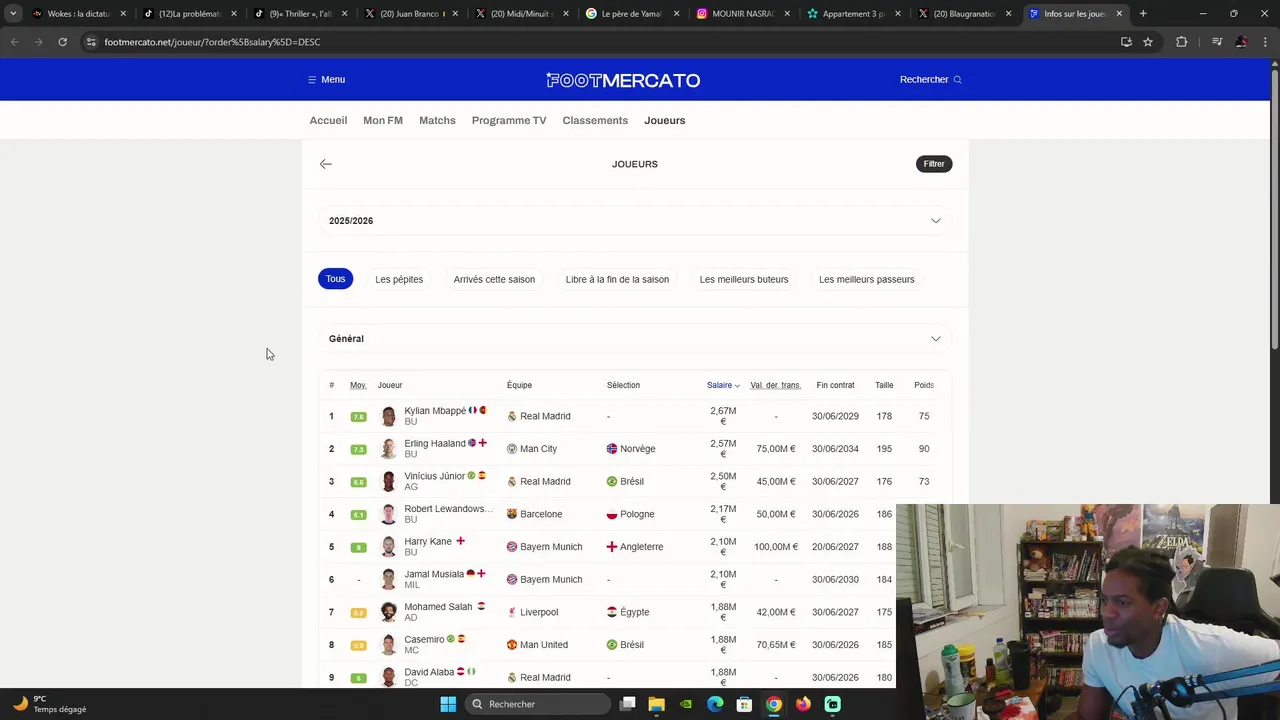
Task: Click Kylian Mbappé's player photo
Action: click(x=389, y=416)
